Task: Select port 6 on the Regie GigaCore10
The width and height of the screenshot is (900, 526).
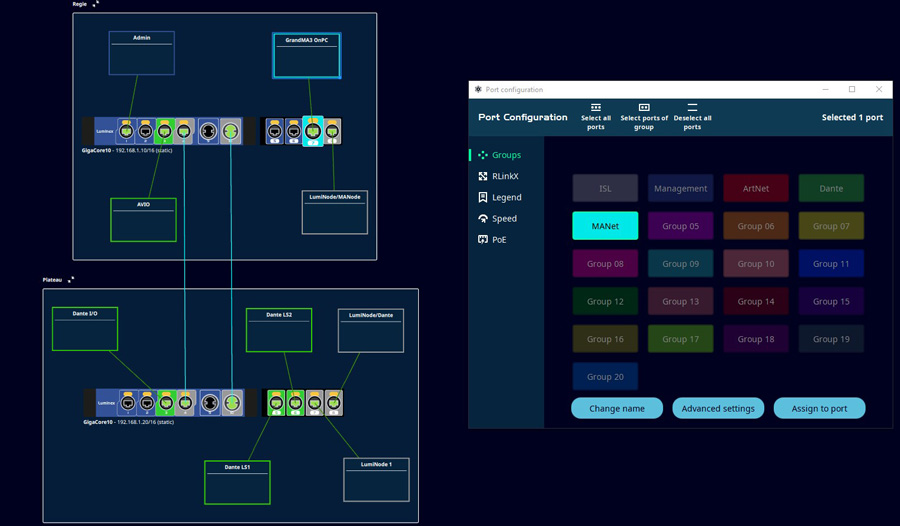Action: pyautogui.click(x=293, y=132)
